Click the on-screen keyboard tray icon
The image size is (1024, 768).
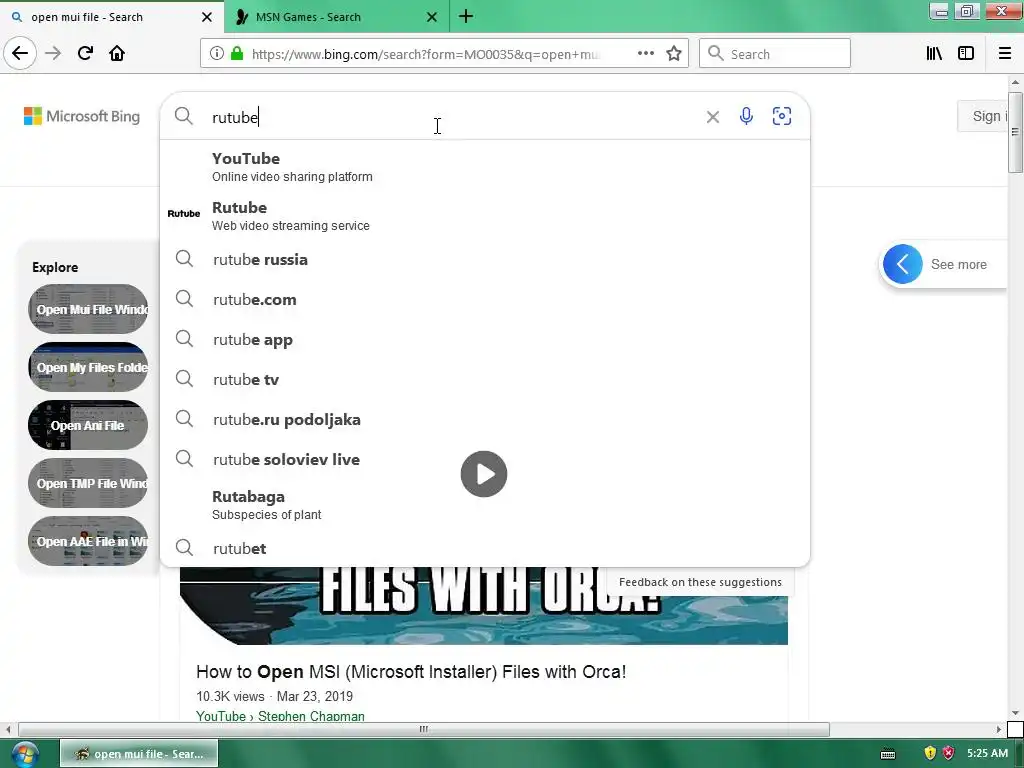click(x=888, y=754)
